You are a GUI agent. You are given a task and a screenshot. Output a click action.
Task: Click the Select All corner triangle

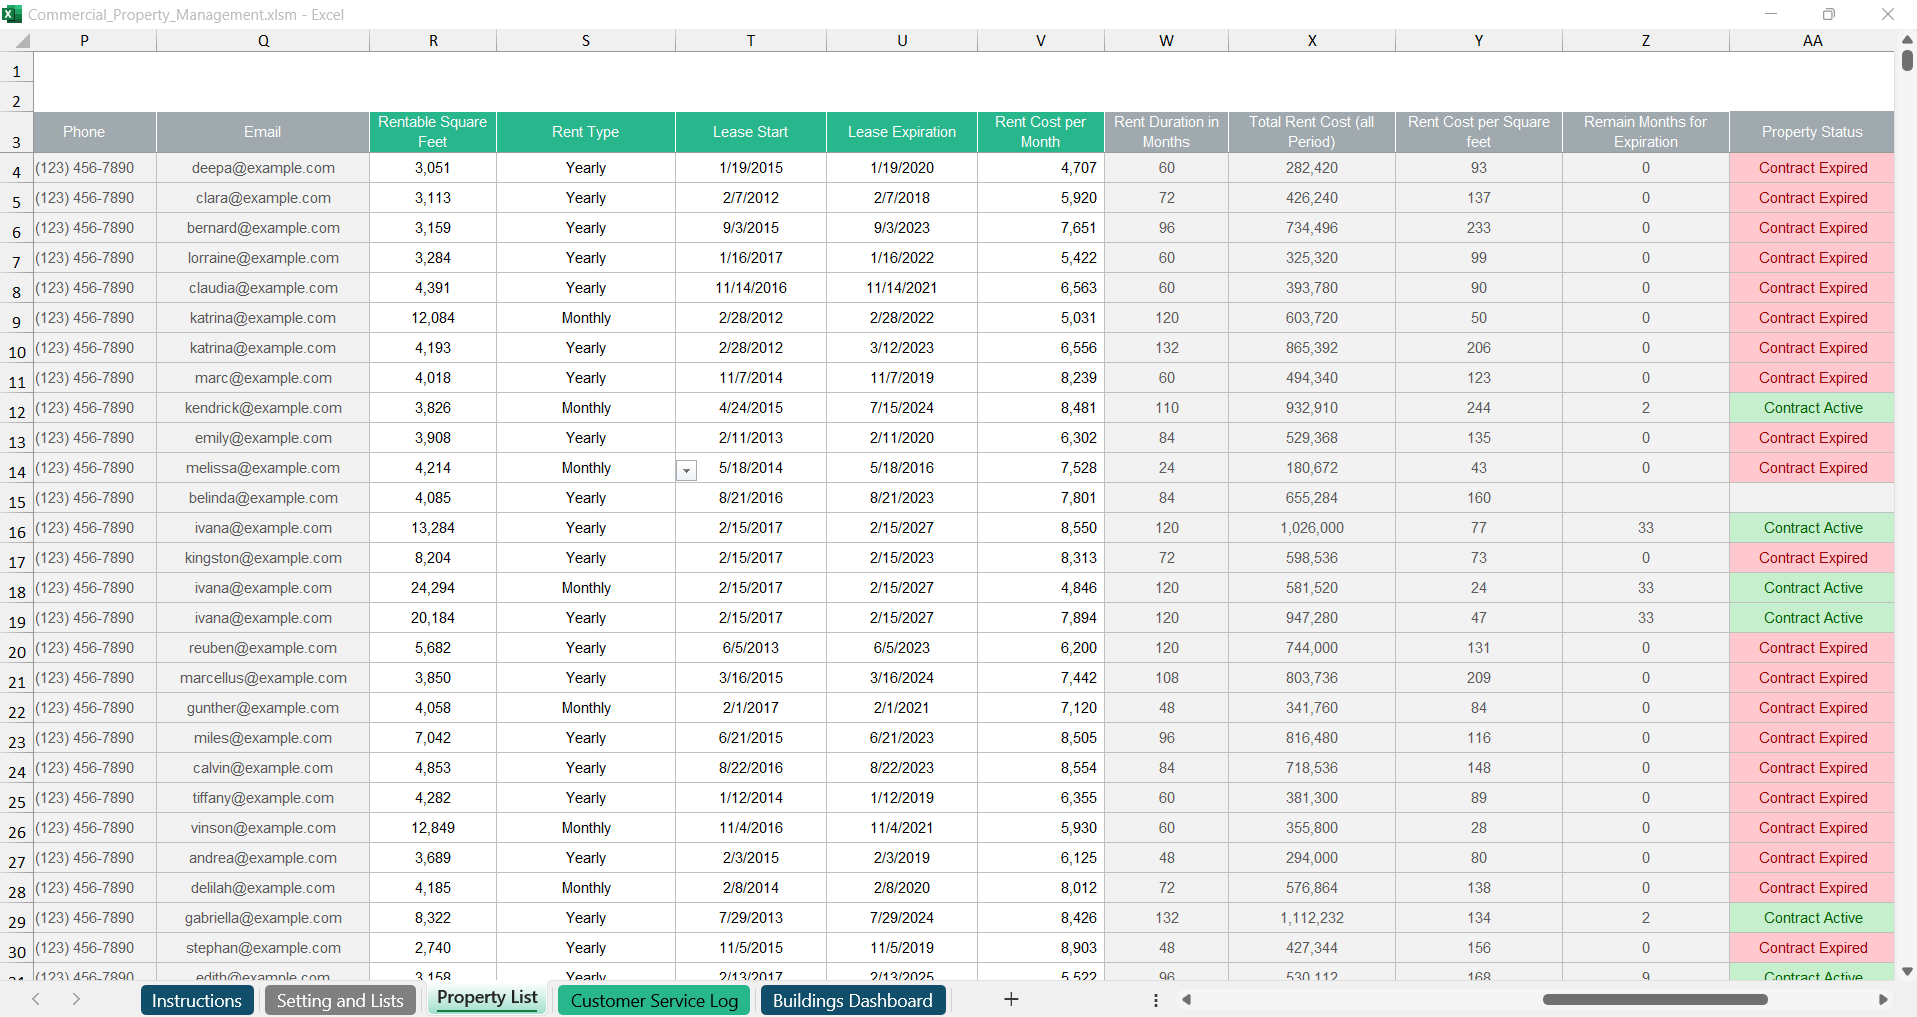[22, 41]
